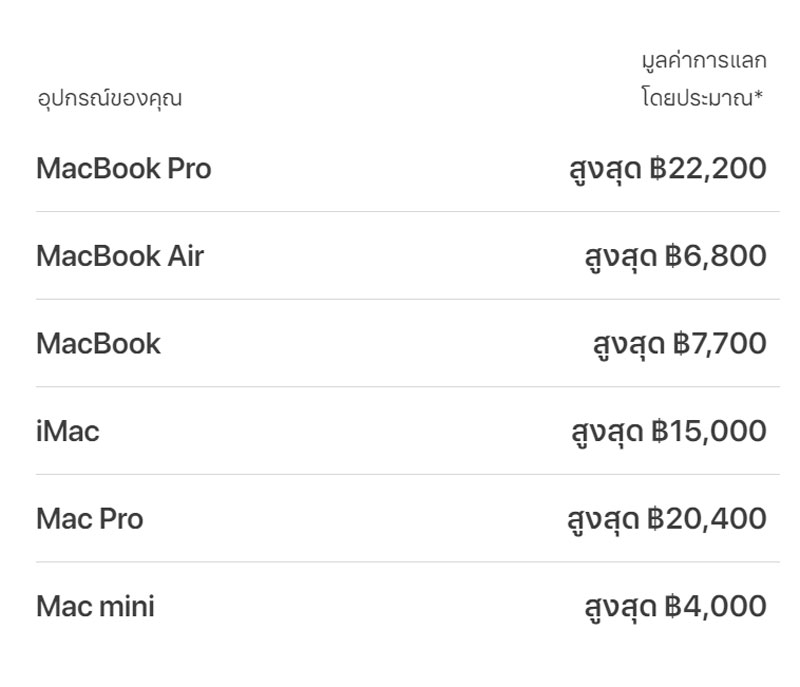
Task: Click the plain MacBook device label
Action: tap(98, 344)
